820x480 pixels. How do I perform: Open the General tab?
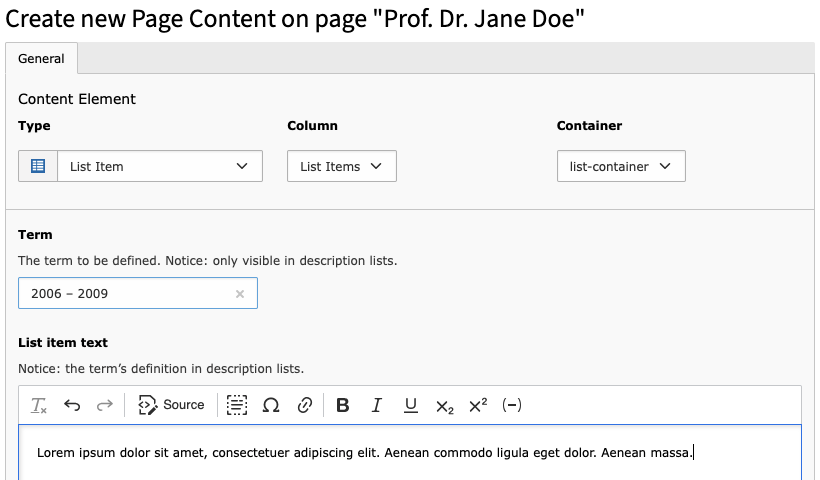point(41,59)
